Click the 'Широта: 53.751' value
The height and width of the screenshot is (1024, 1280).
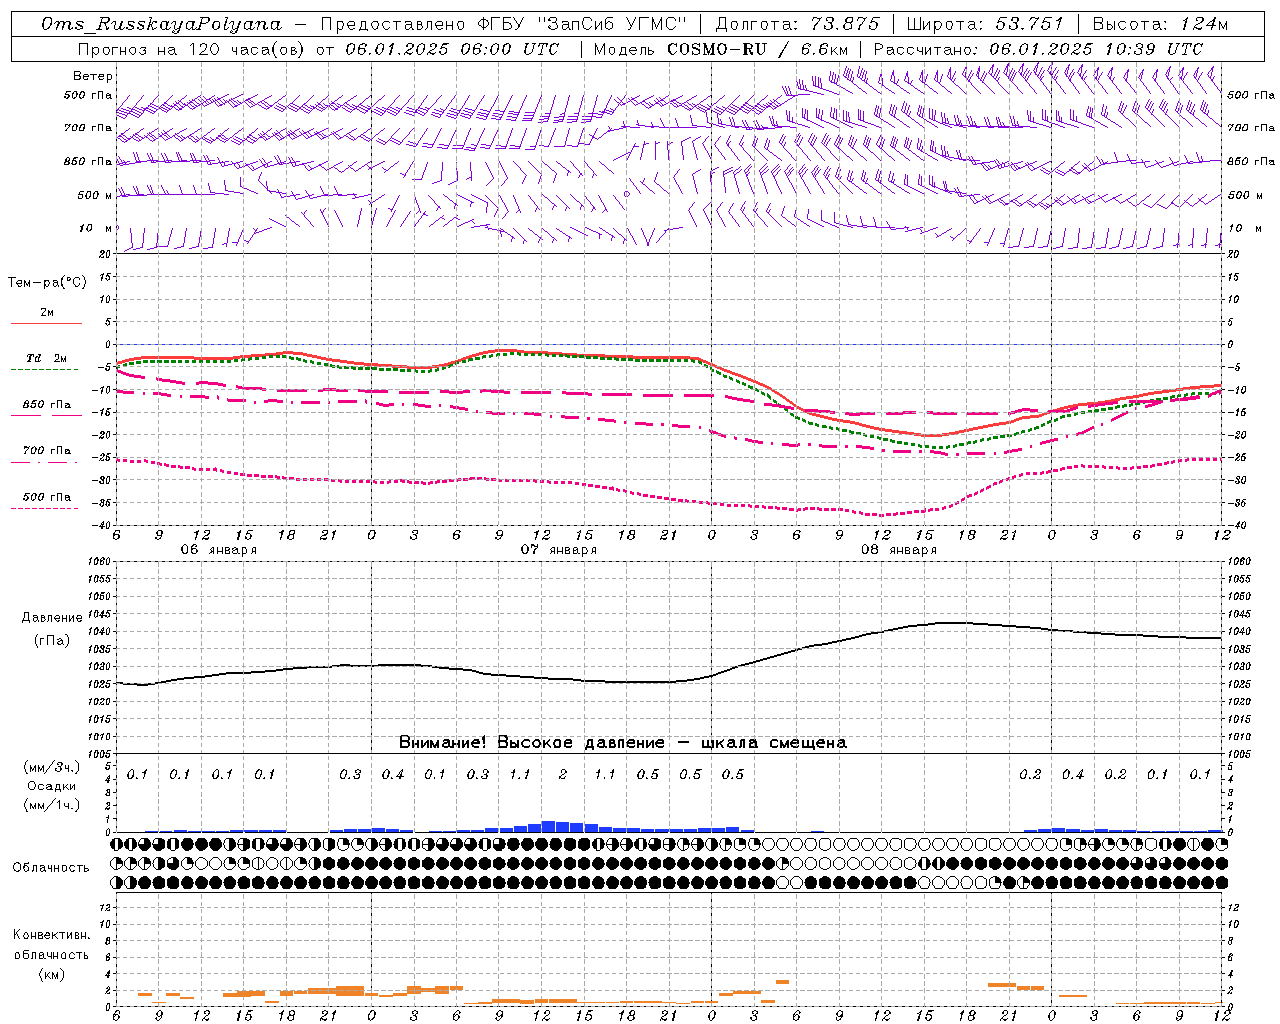985,24
